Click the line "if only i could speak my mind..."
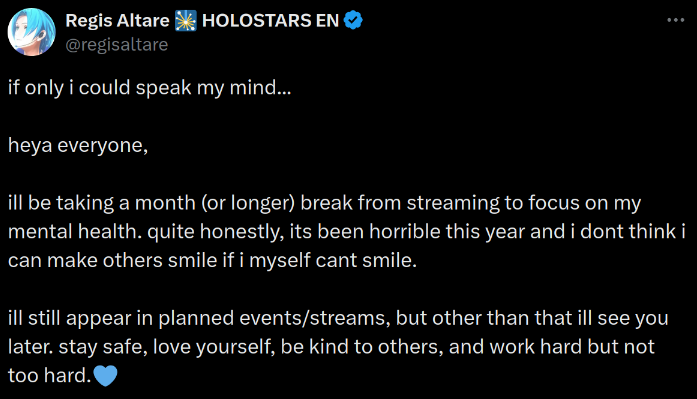 click(149, 88)
